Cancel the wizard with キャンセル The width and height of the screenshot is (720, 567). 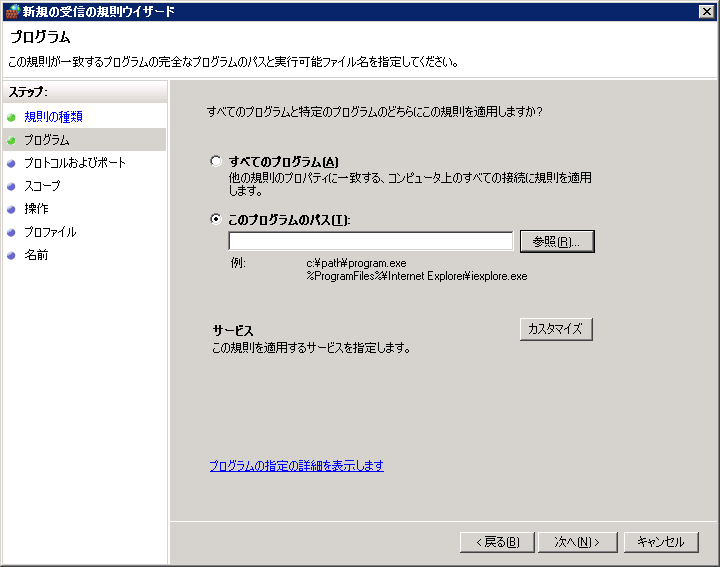tap(661, 542)
